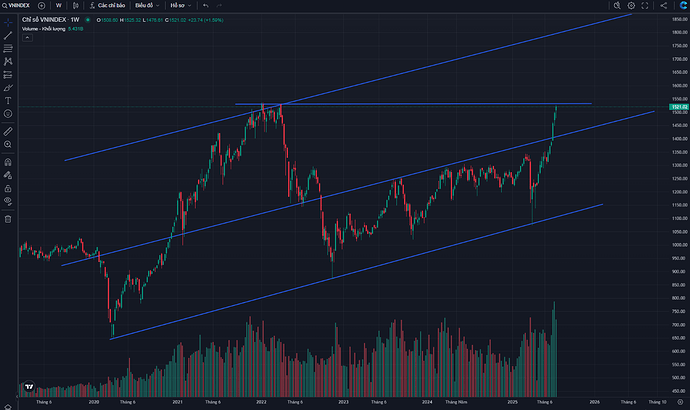The width and height of the screenshot is (690, 410).
Task: Open the quick search icon in top bar
Action: [x=617, y=5]
